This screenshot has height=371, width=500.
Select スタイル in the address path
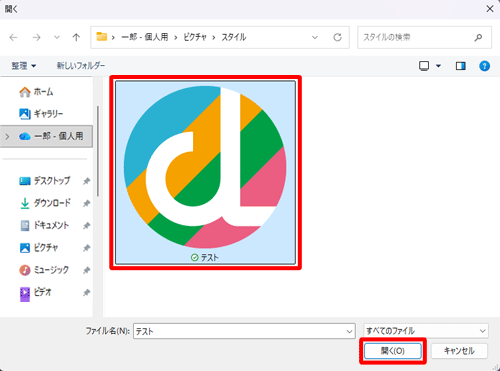coord(234,37)
